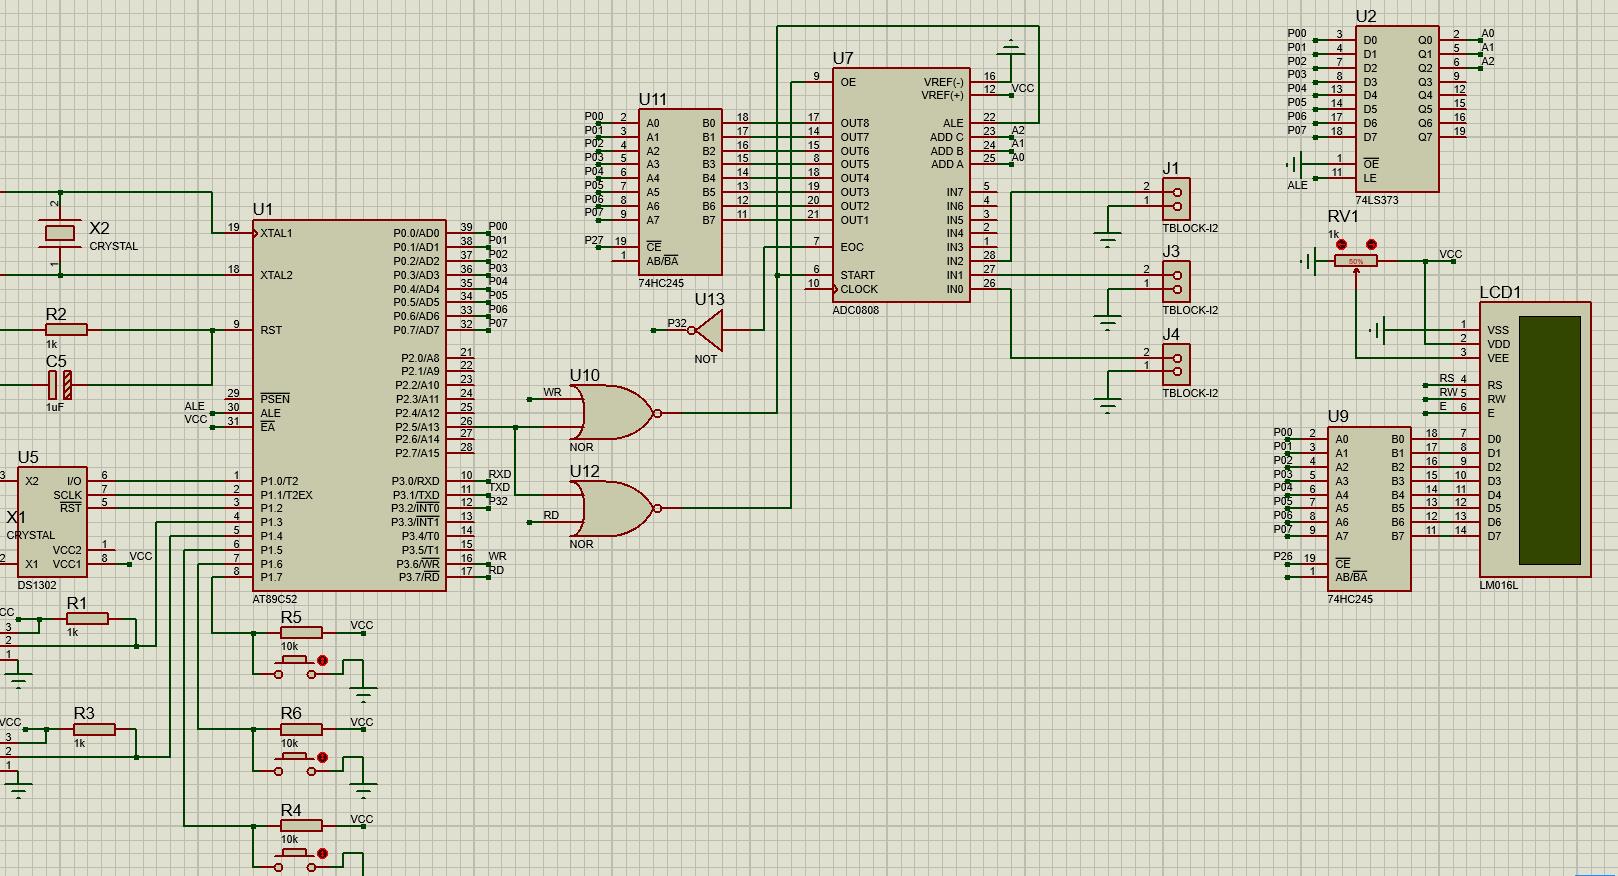1618x876 pixels.
Task: Click ground symbol above U7 VREF pins
Action: (1011, 47)
